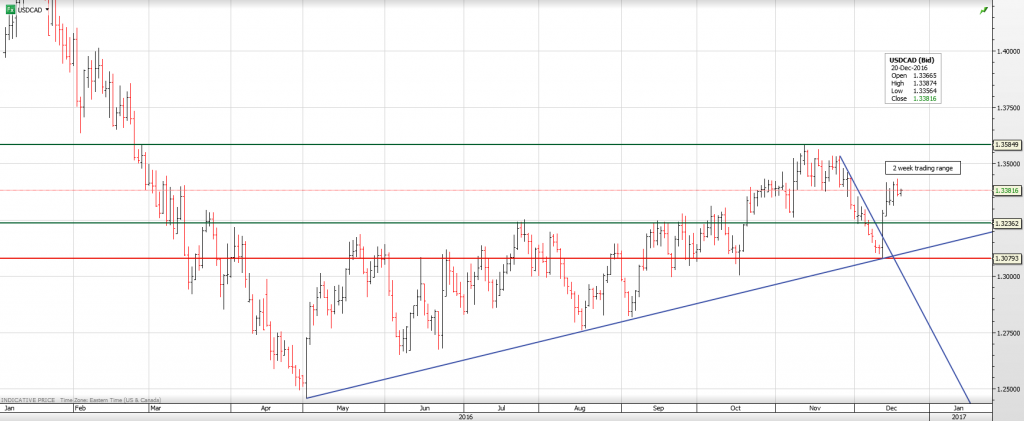Select the Oct month on time axis
The image size is (1024, 421).
pos(735,409)
